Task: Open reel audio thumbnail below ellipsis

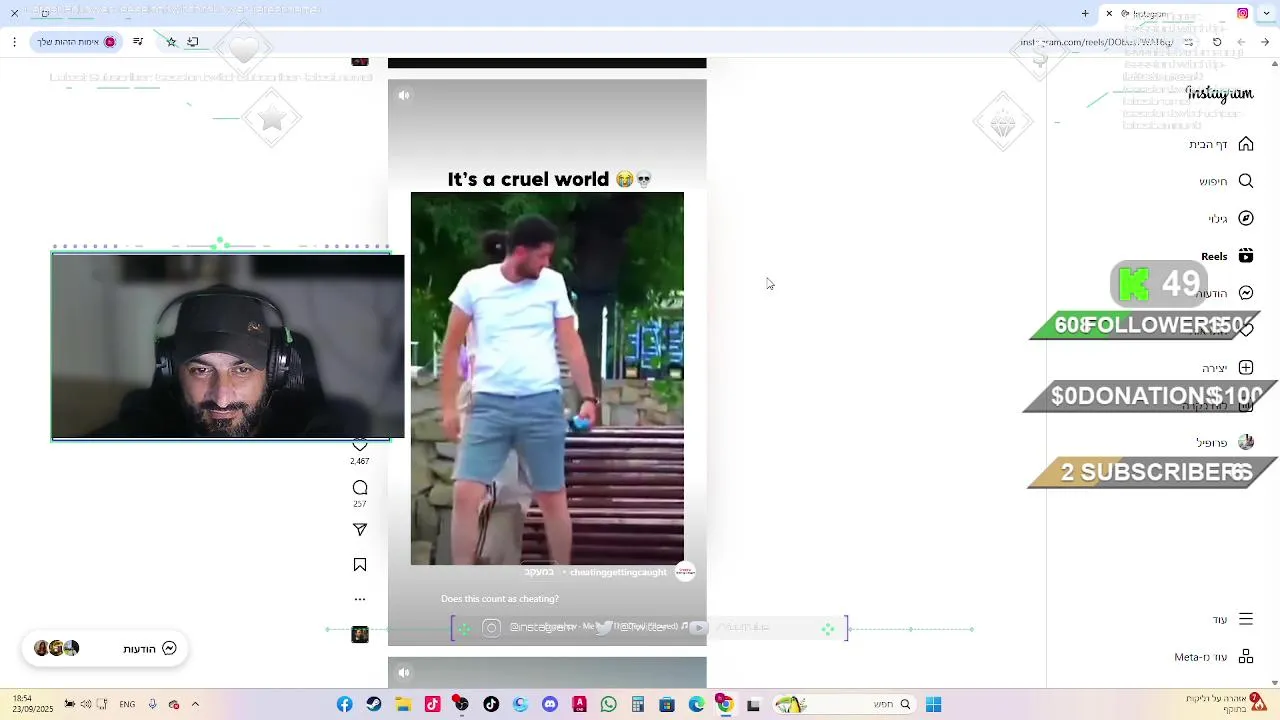Action: click(x=360, y=634)
